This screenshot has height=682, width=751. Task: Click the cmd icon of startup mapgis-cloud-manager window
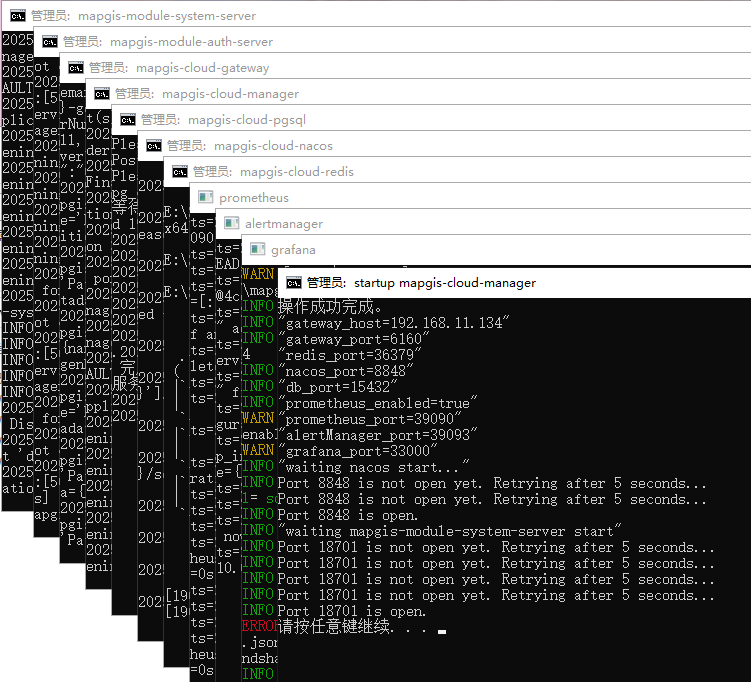pyautogui.click(x=294, y=283)
